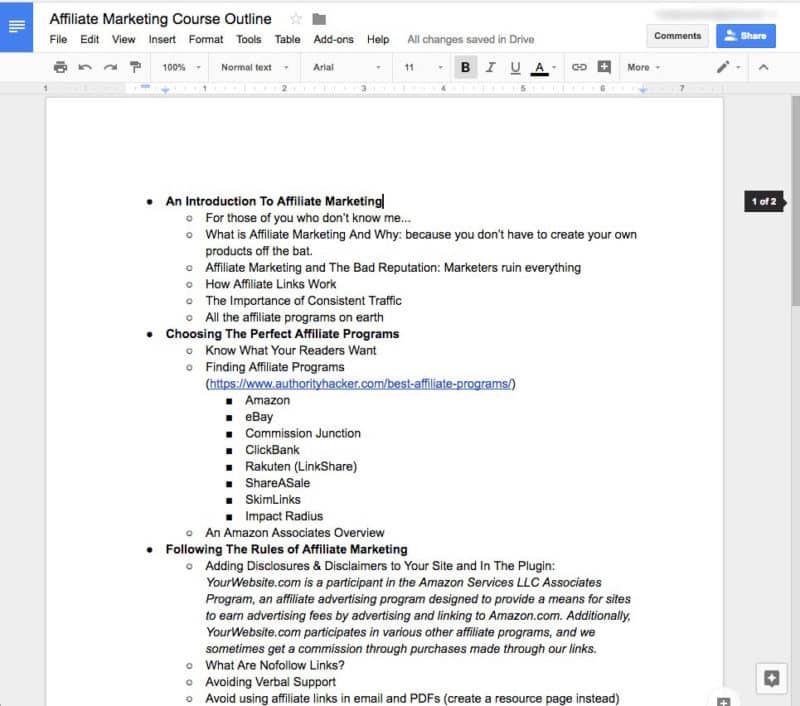Open the font size 11 dropdown
The width and height of the screenshot is (800, 706).
pos(423,67)
